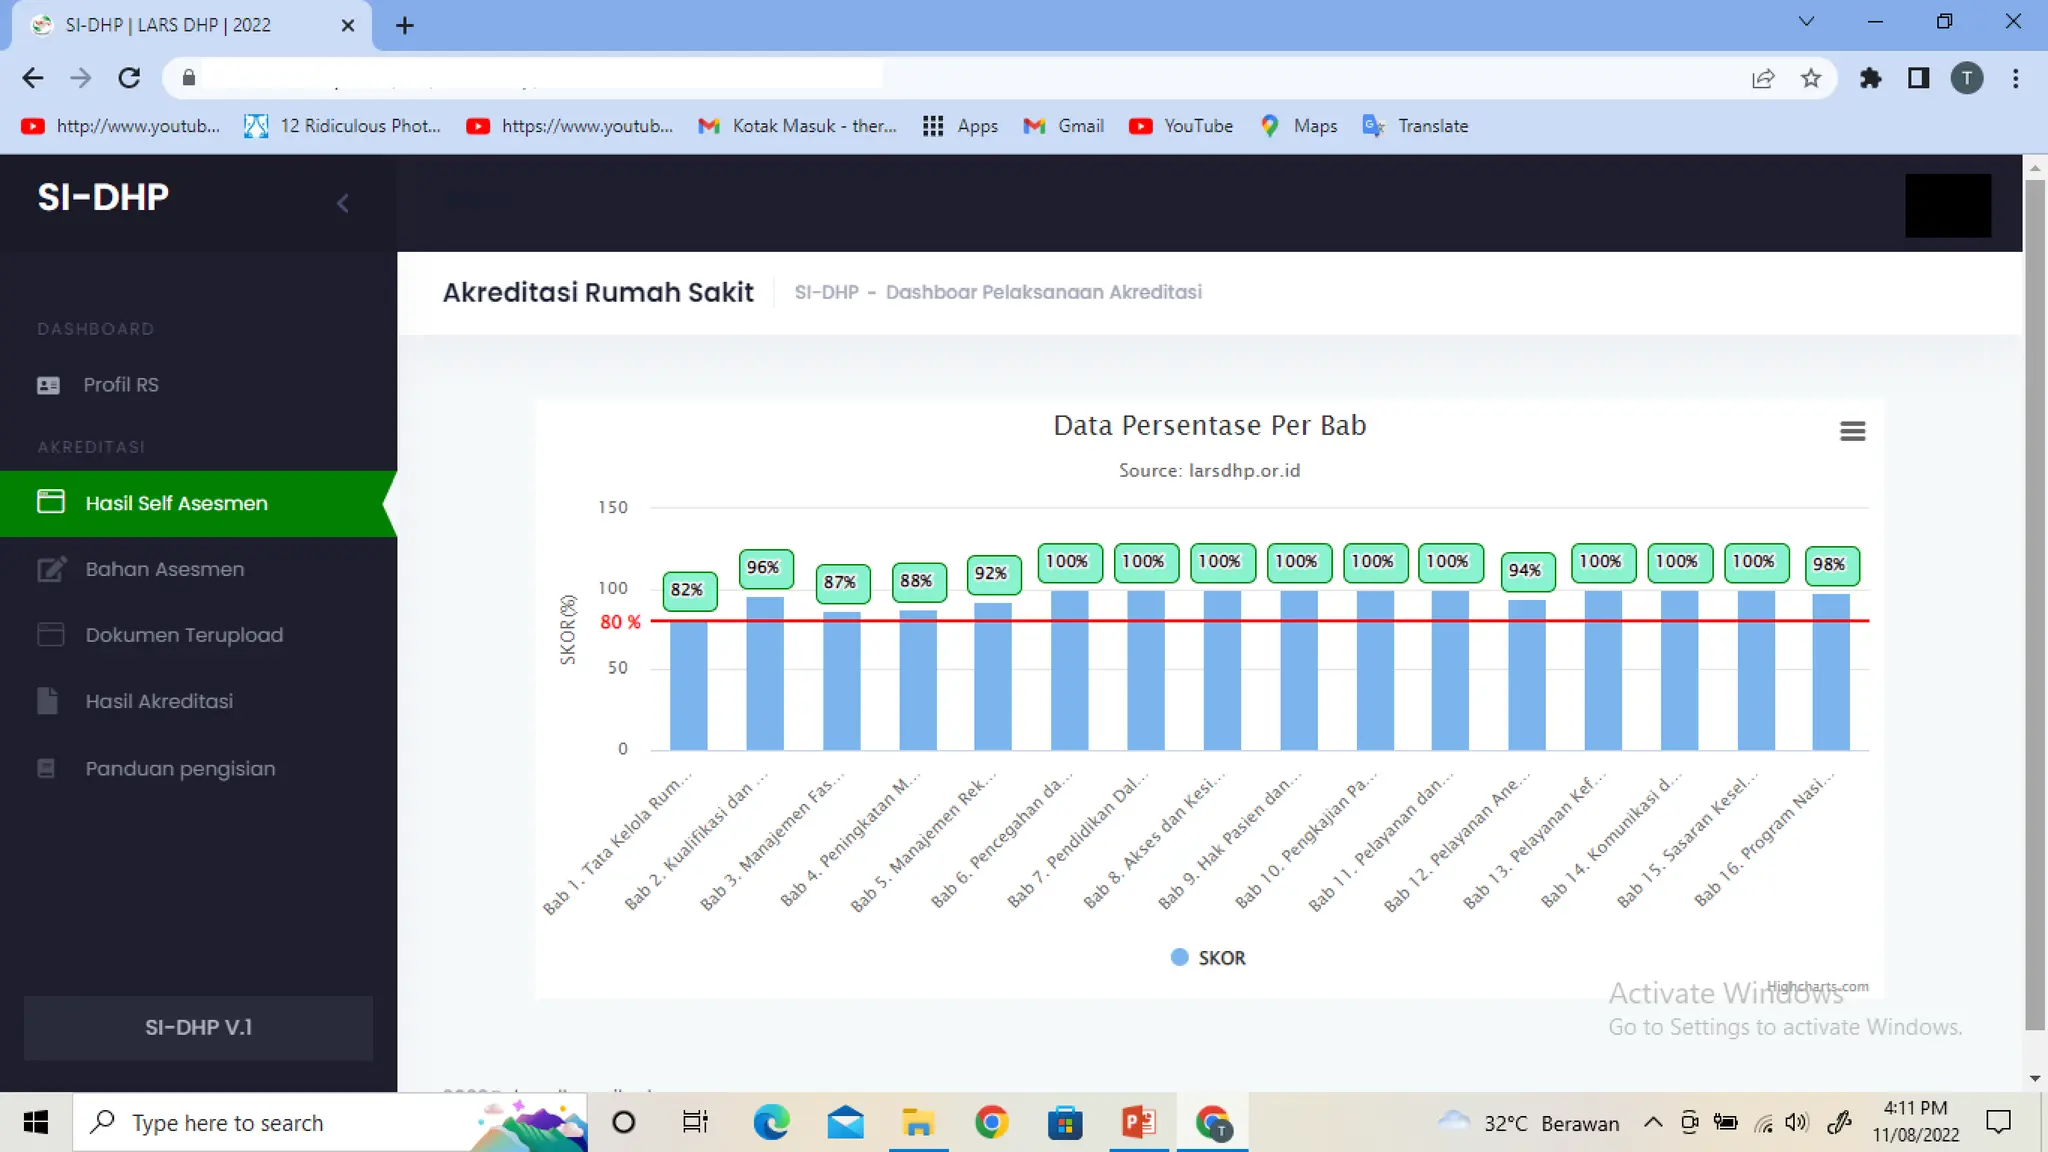Collapse the SI-DHP sidebar with the chevron

342,204
